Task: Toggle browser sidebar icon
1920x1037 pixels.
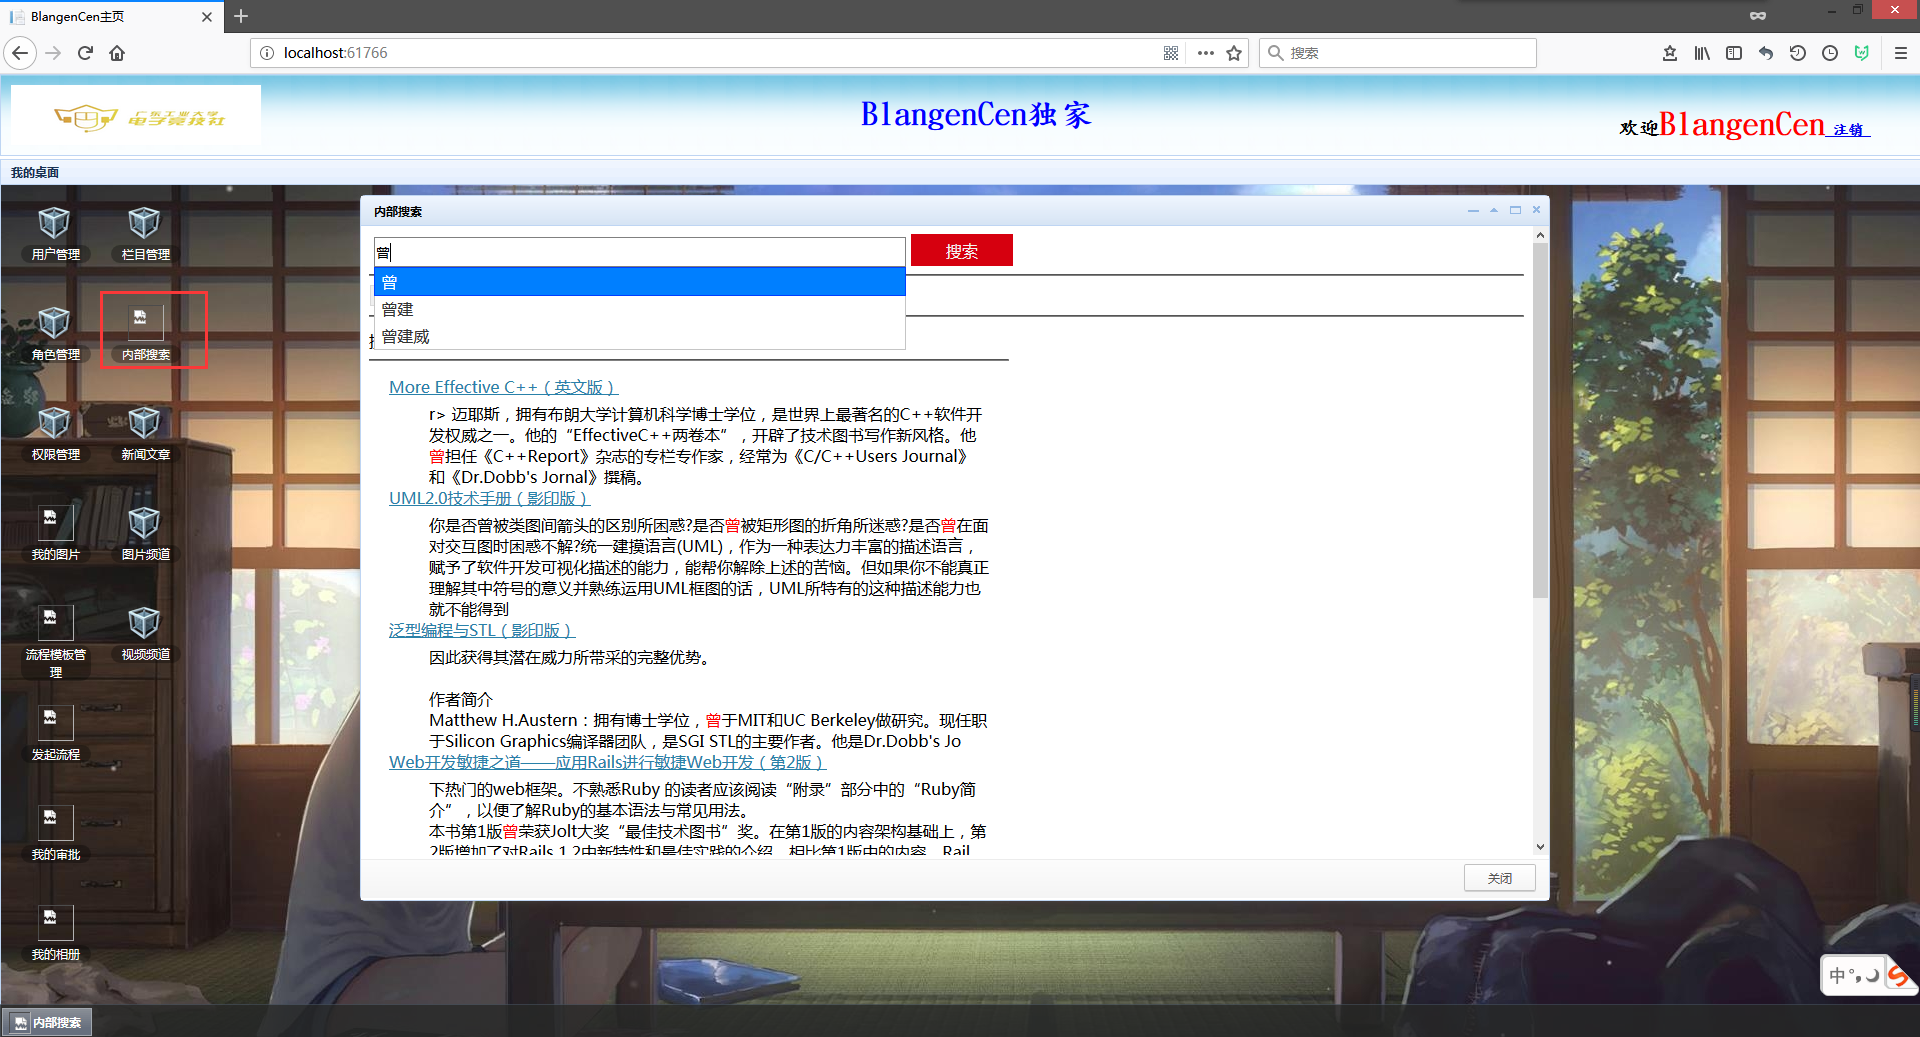Action: [1734, 53]
